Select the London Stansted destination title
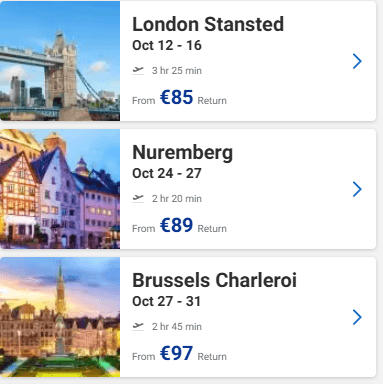383x384 pixels. (208, 24)
